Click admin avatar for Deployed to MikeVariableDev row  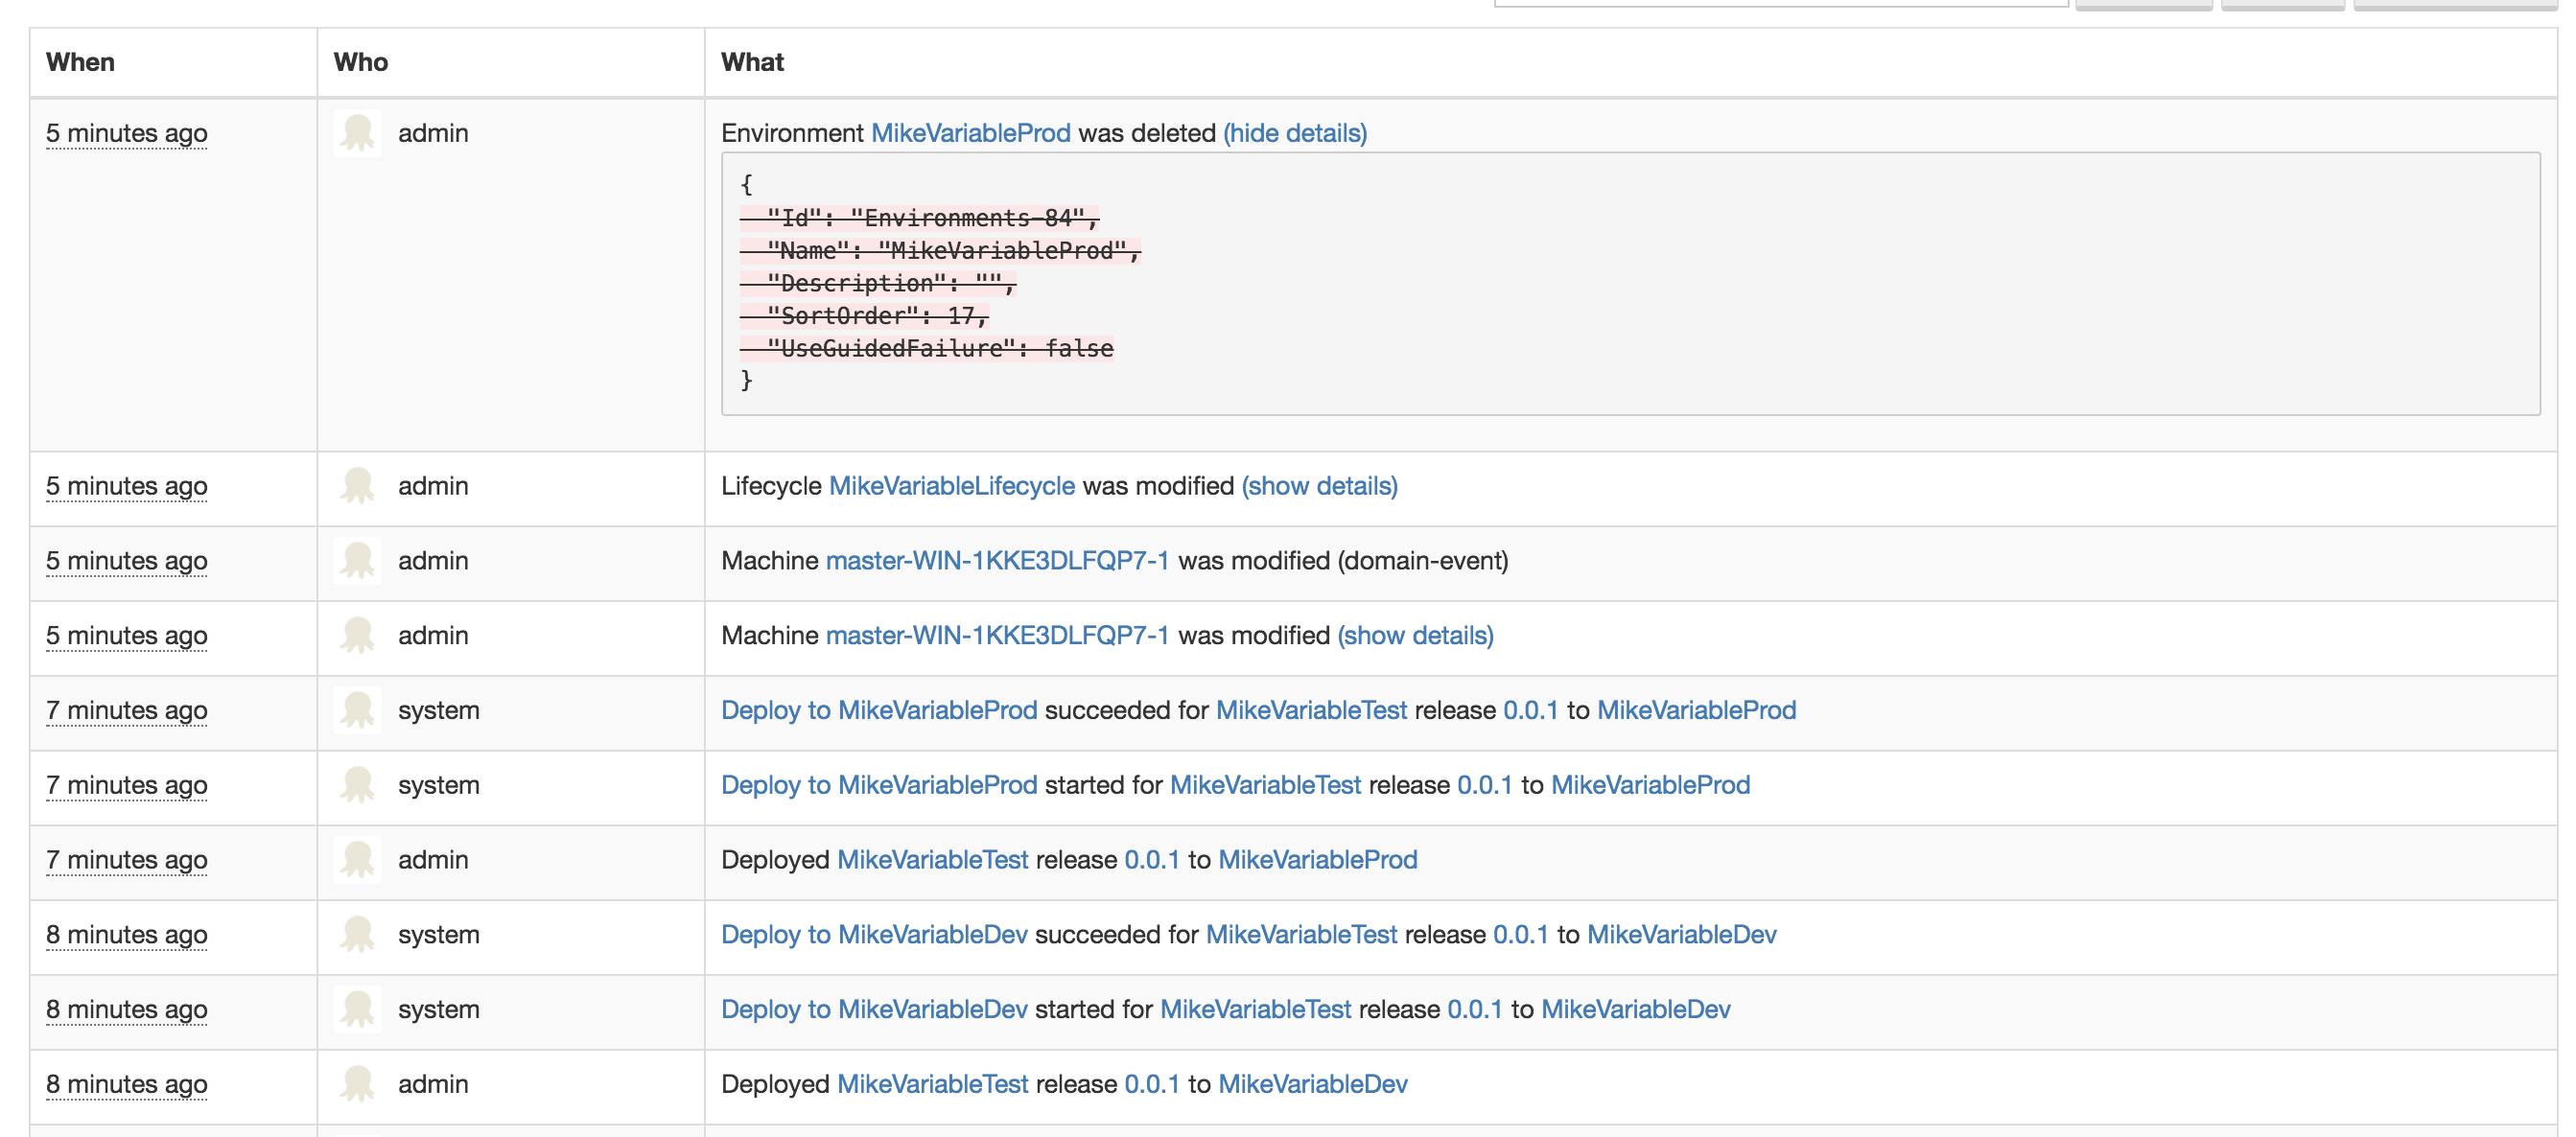point(357,1084)
